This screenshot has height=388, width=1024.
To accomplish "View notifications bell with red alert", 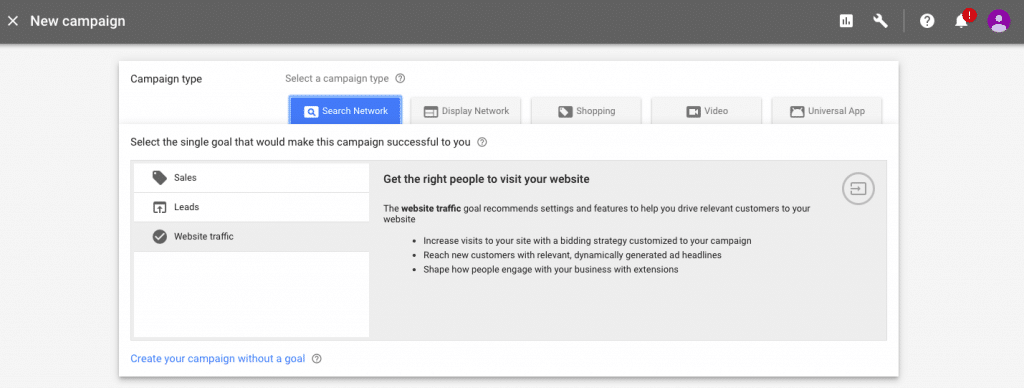I will 962,21.
